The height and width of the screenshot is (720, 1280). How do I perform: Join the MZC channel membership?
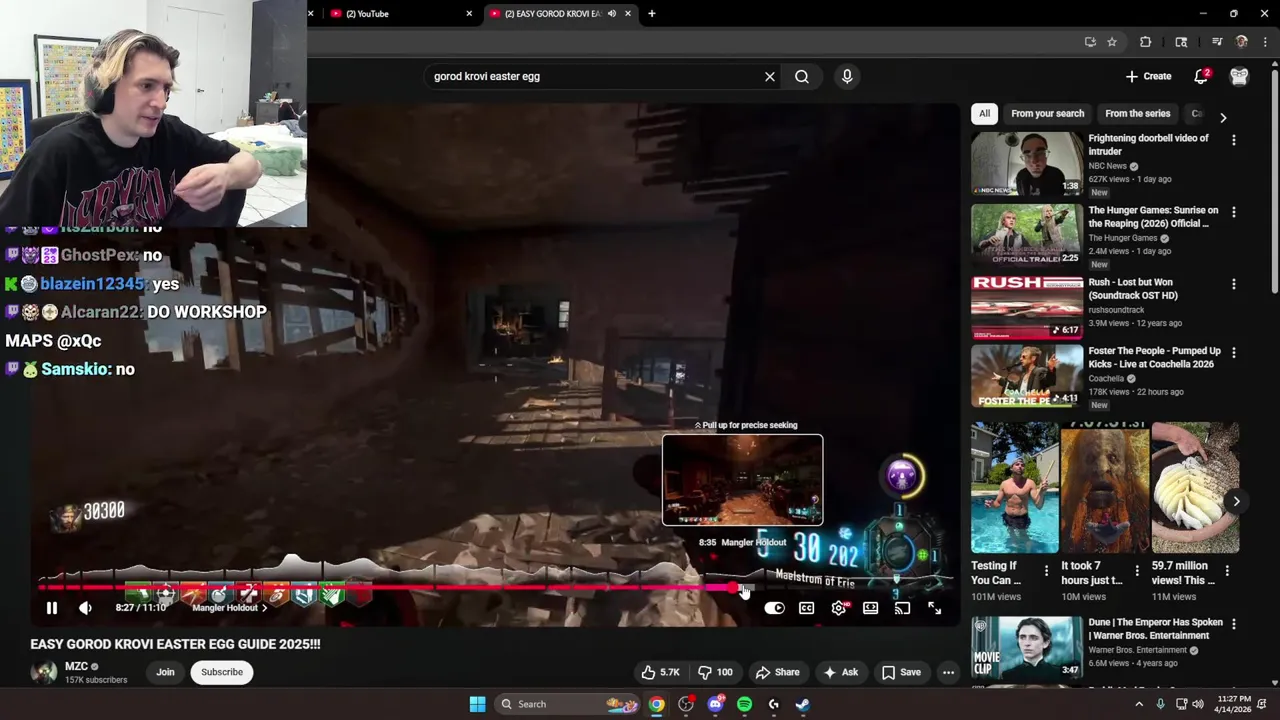click(165, 672)
